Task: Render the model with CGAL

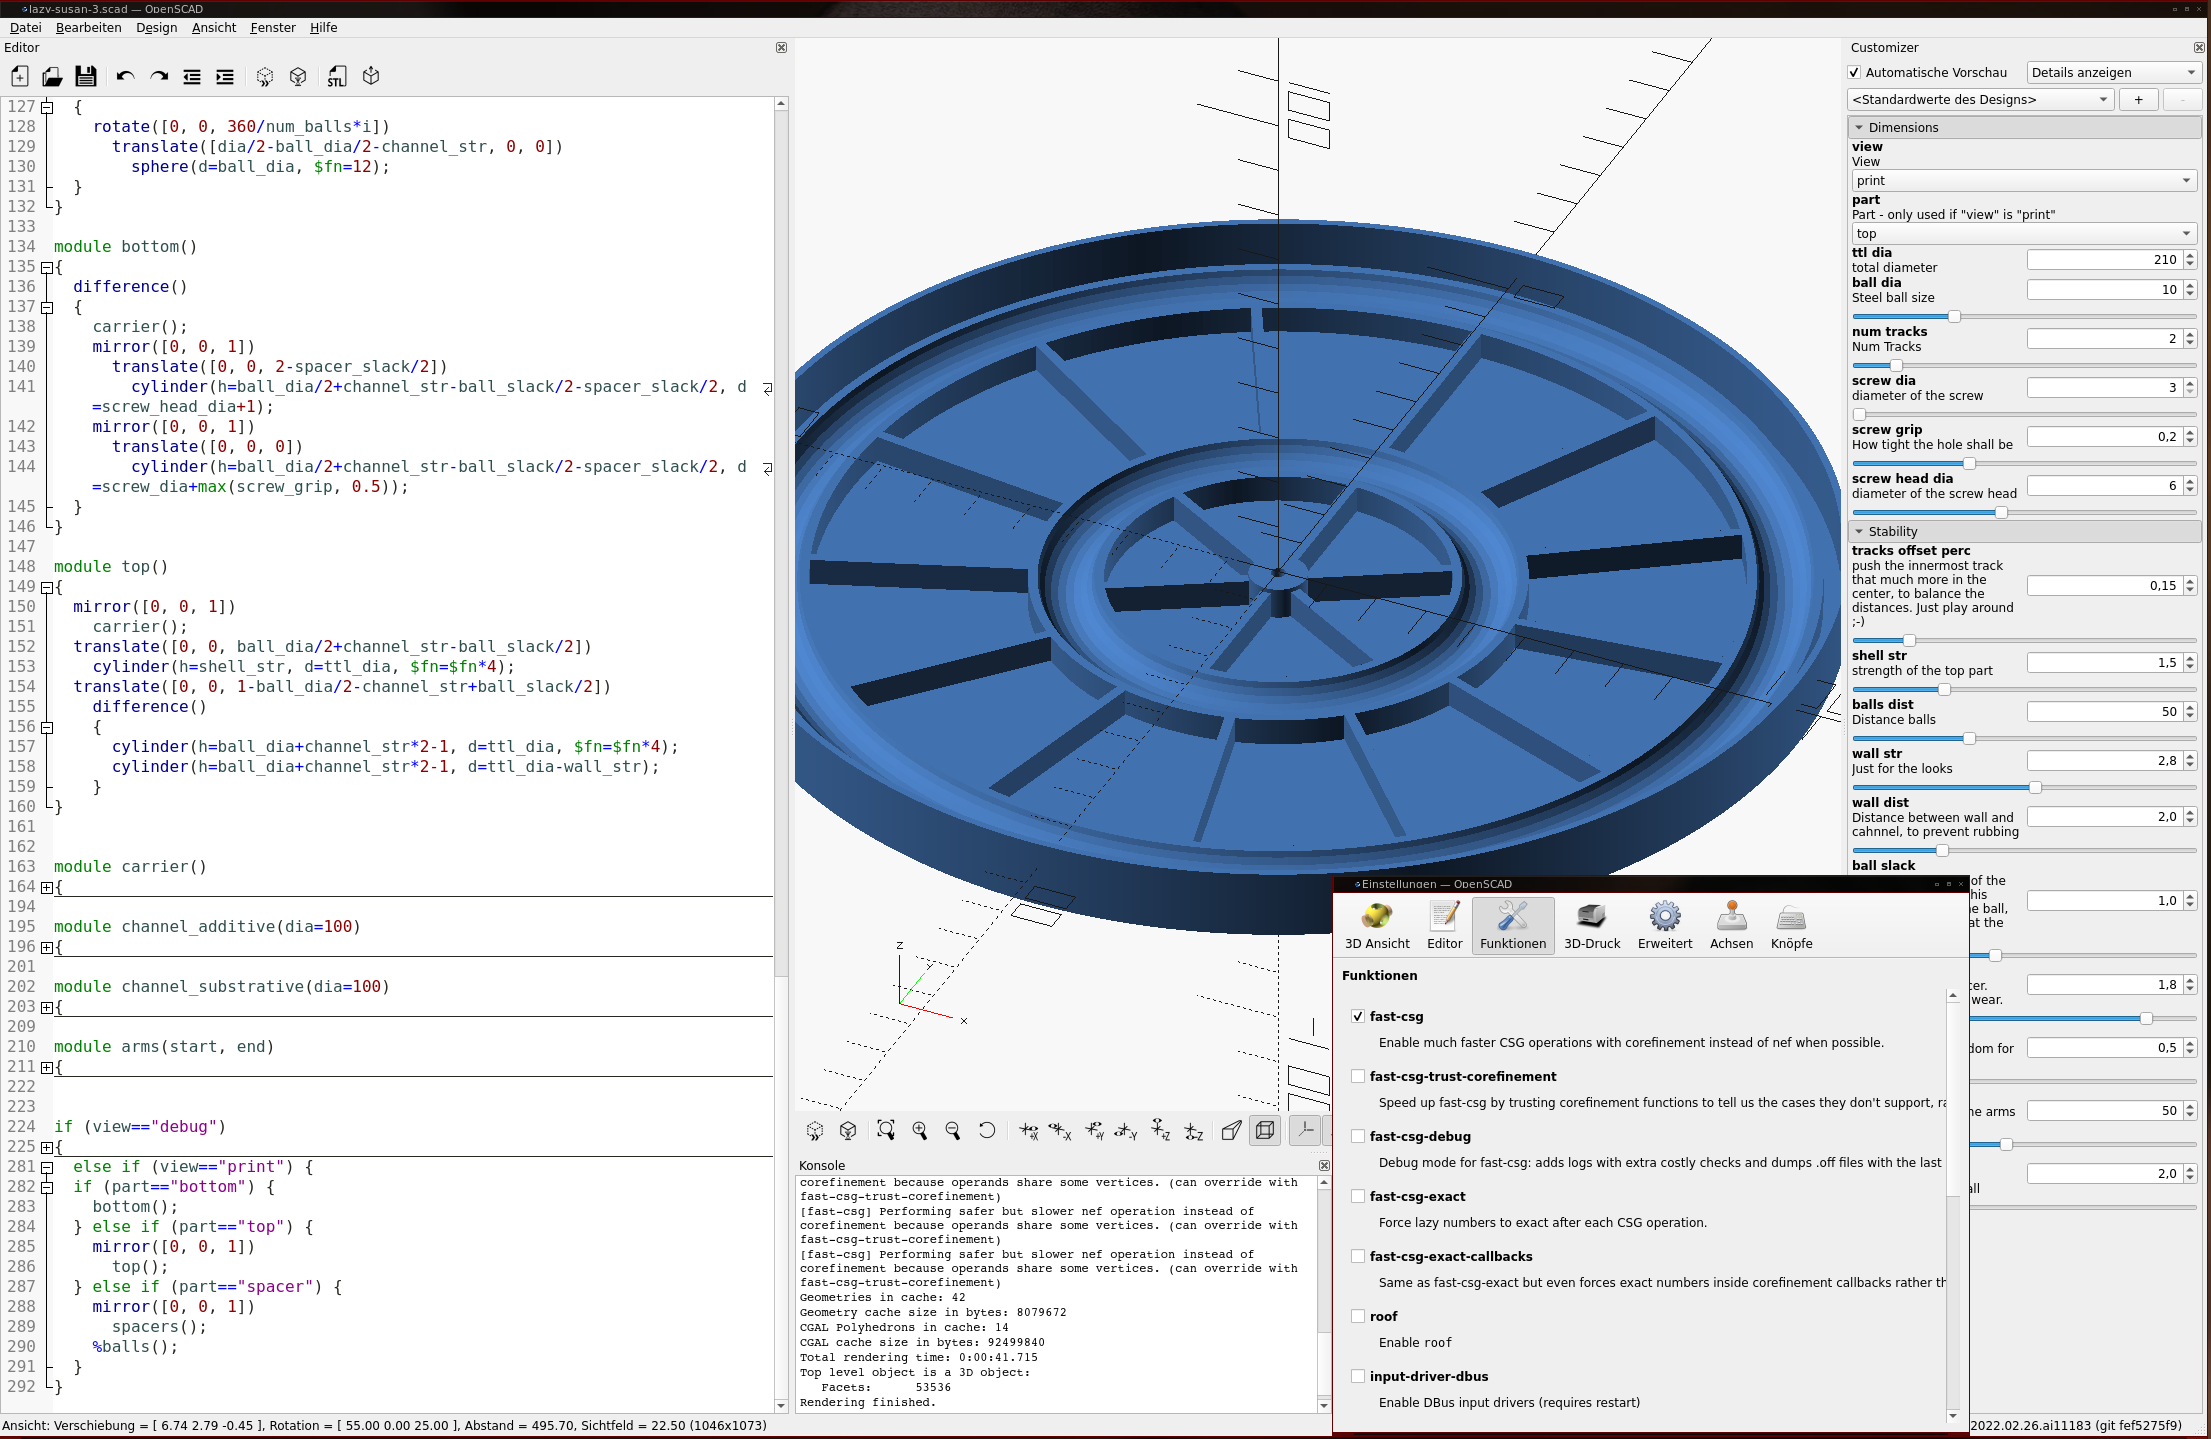Action: click(x=298, y=76)
